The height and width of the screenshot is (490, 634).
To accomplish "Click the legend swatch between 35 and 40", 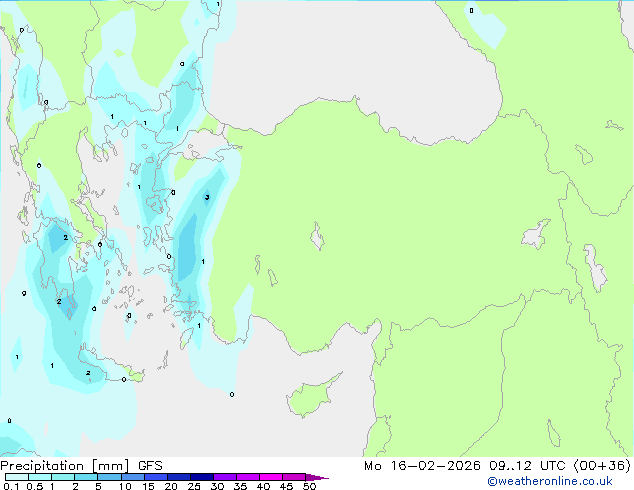I will point(248,477).
